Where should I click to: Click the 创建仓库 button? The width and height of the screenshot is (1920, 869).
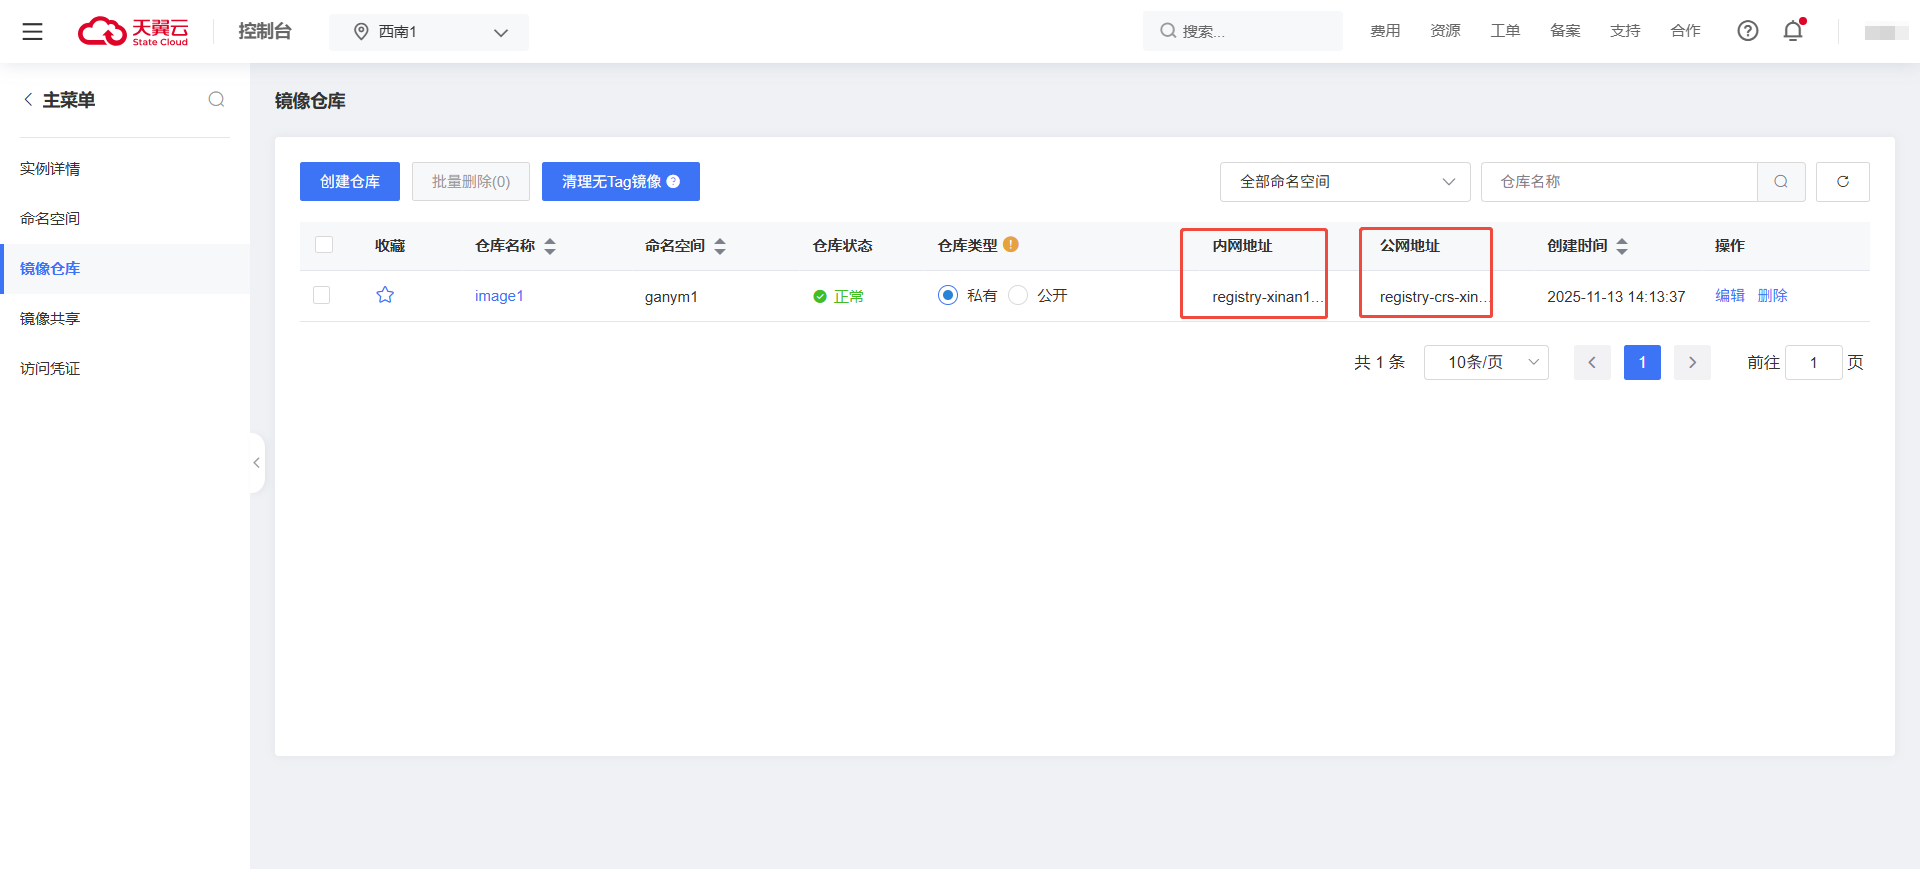(x=349, y=182)
